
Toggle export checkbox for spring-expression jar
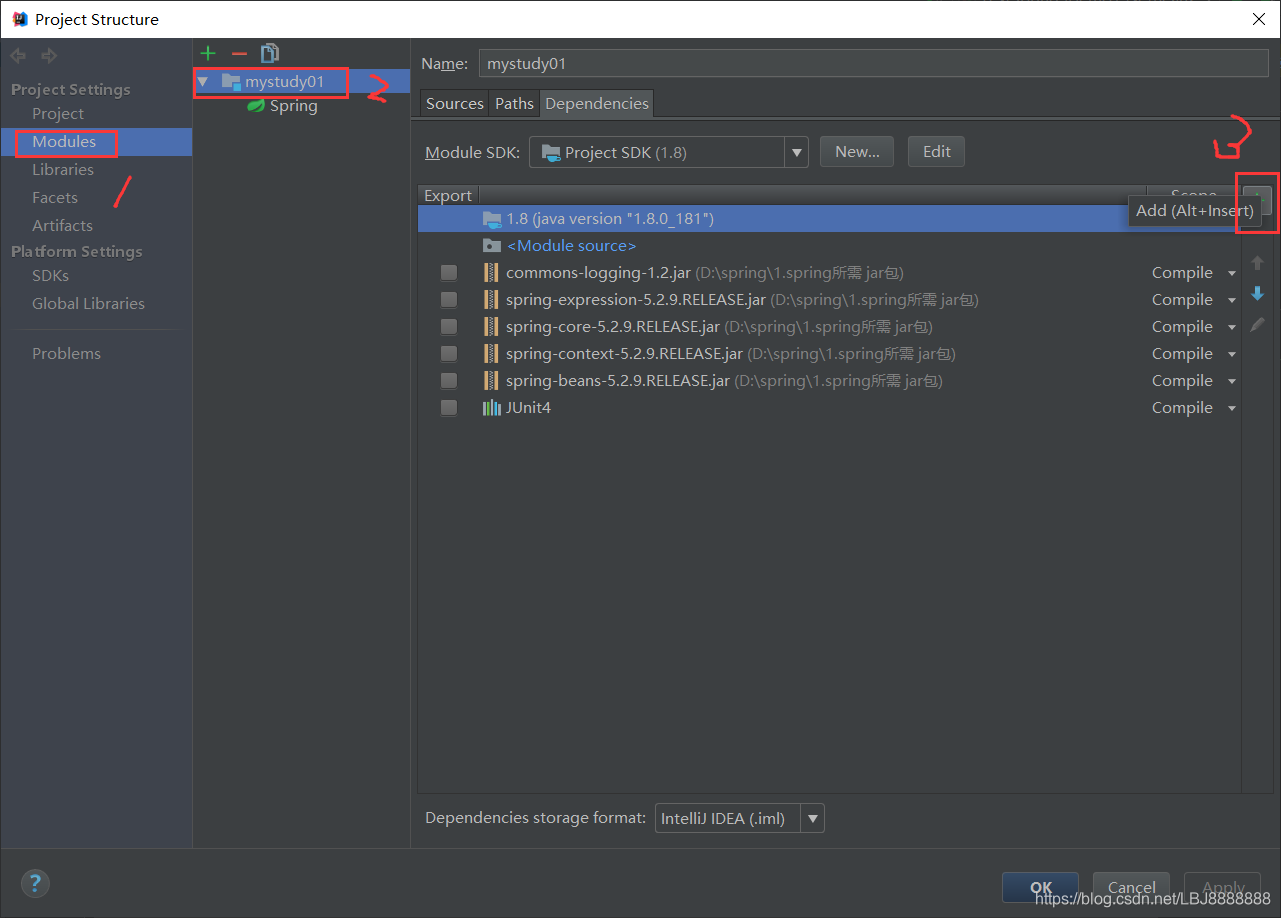(x=449, y=299)
